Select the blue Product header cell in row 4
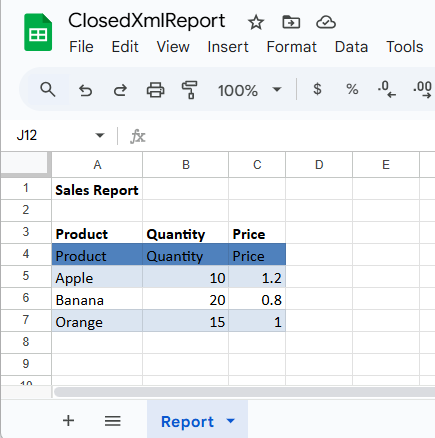The height and width of the screenshot is (438, 435). [97, 255]
